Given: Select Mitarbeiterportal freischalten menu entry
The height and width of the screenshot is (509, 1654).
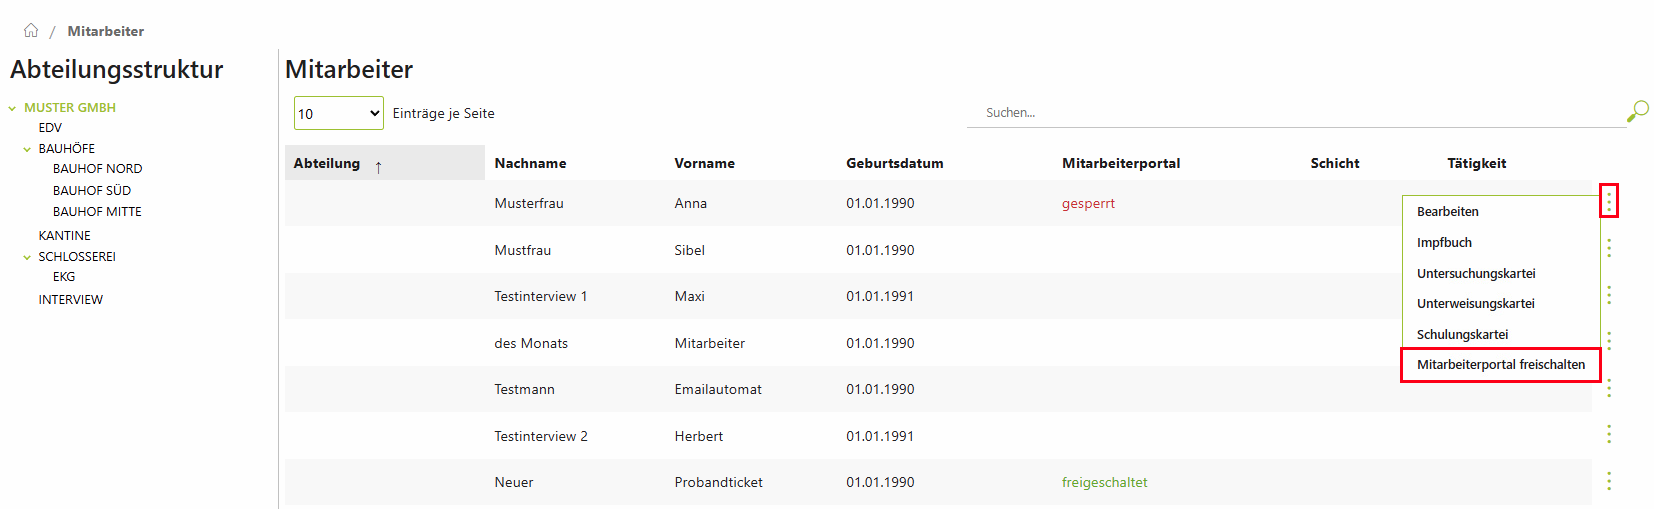Looking at the screenshot, I should [x=1500, y=365].
